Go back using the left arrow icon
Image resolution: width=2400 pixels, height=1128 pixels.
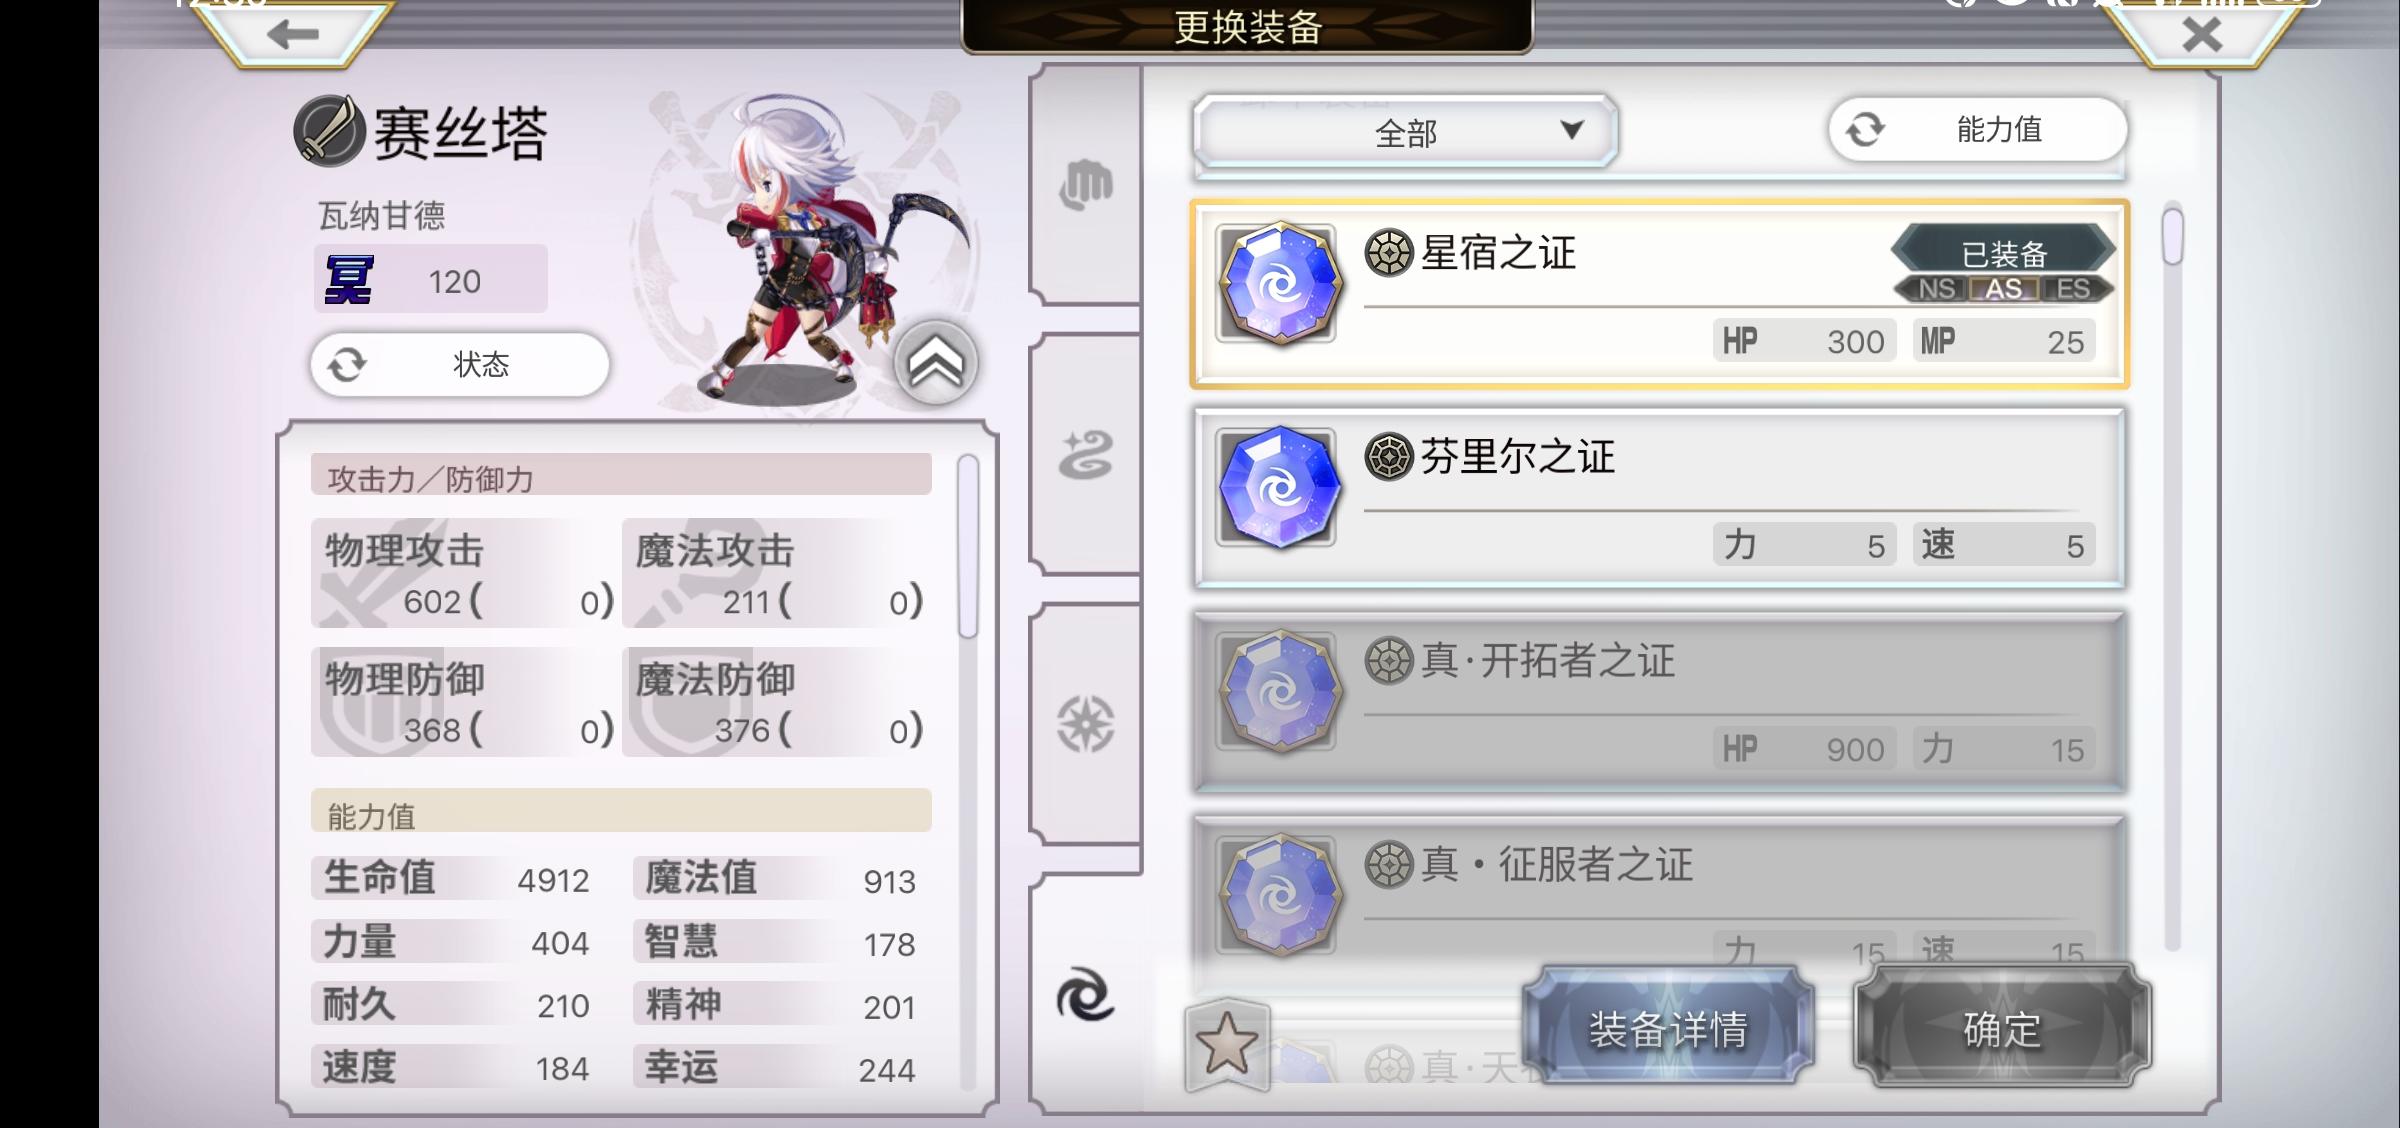pos(292,35)
